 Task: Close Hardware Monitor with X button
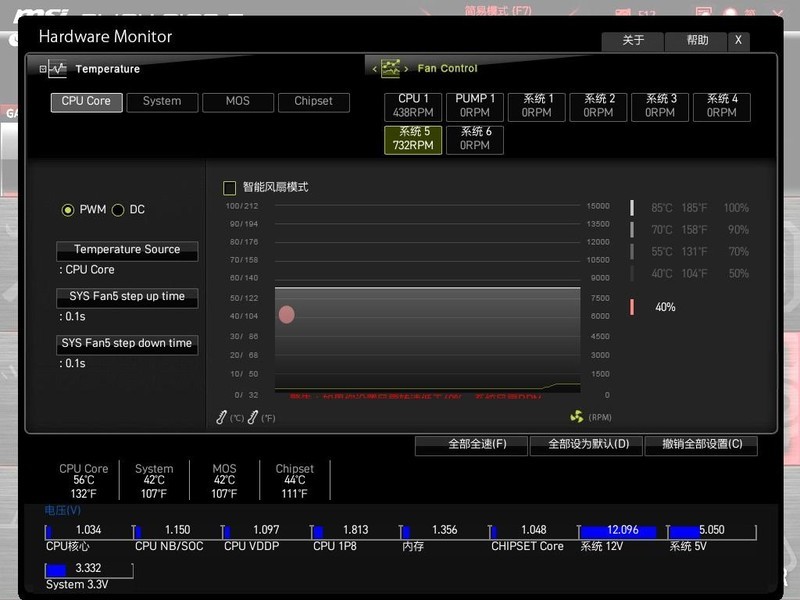click(x=738, y=41)
